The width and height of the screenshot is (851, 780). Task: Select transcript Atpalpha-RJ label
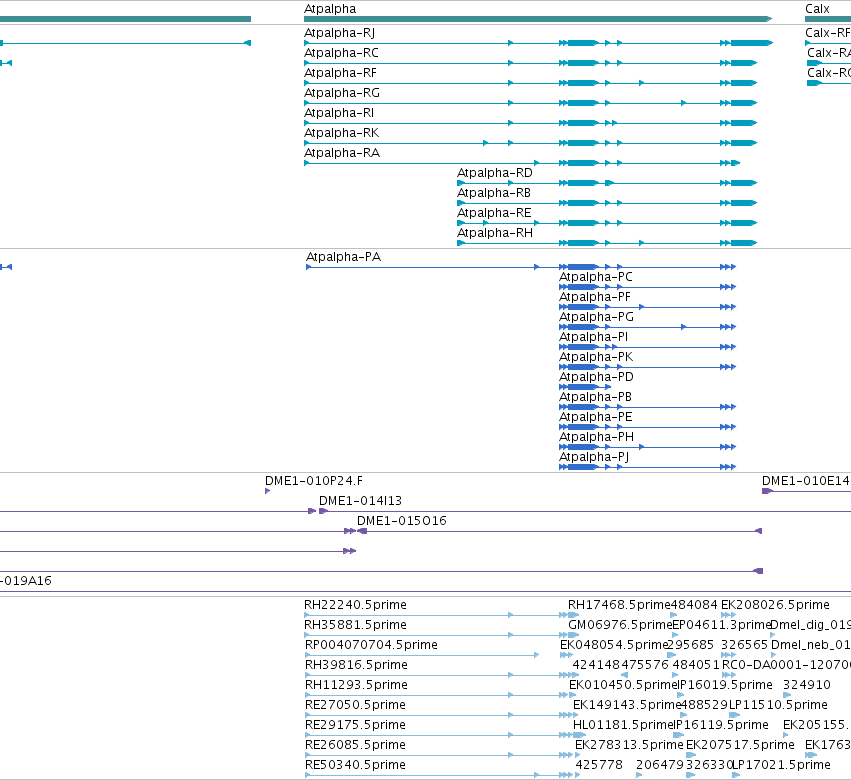[x=339, y=33]
